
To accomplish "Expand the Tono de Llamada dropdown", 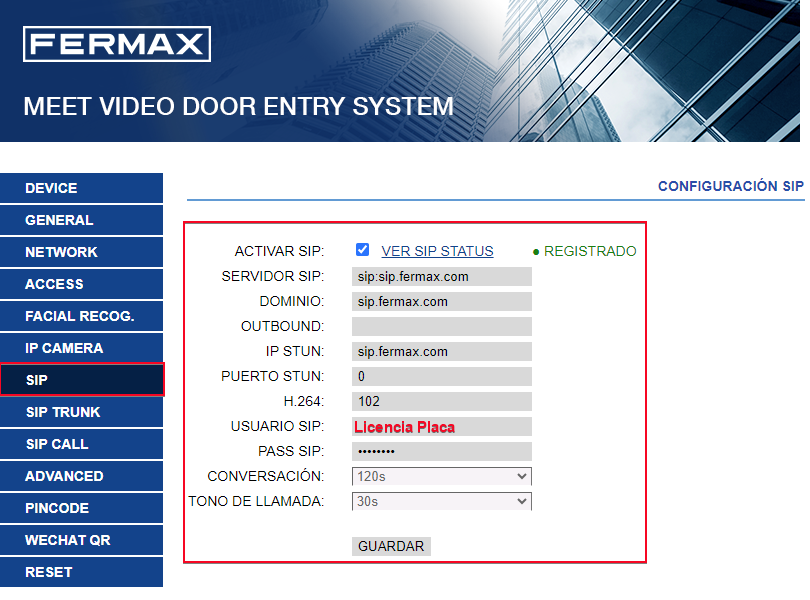I will (441, 501).
